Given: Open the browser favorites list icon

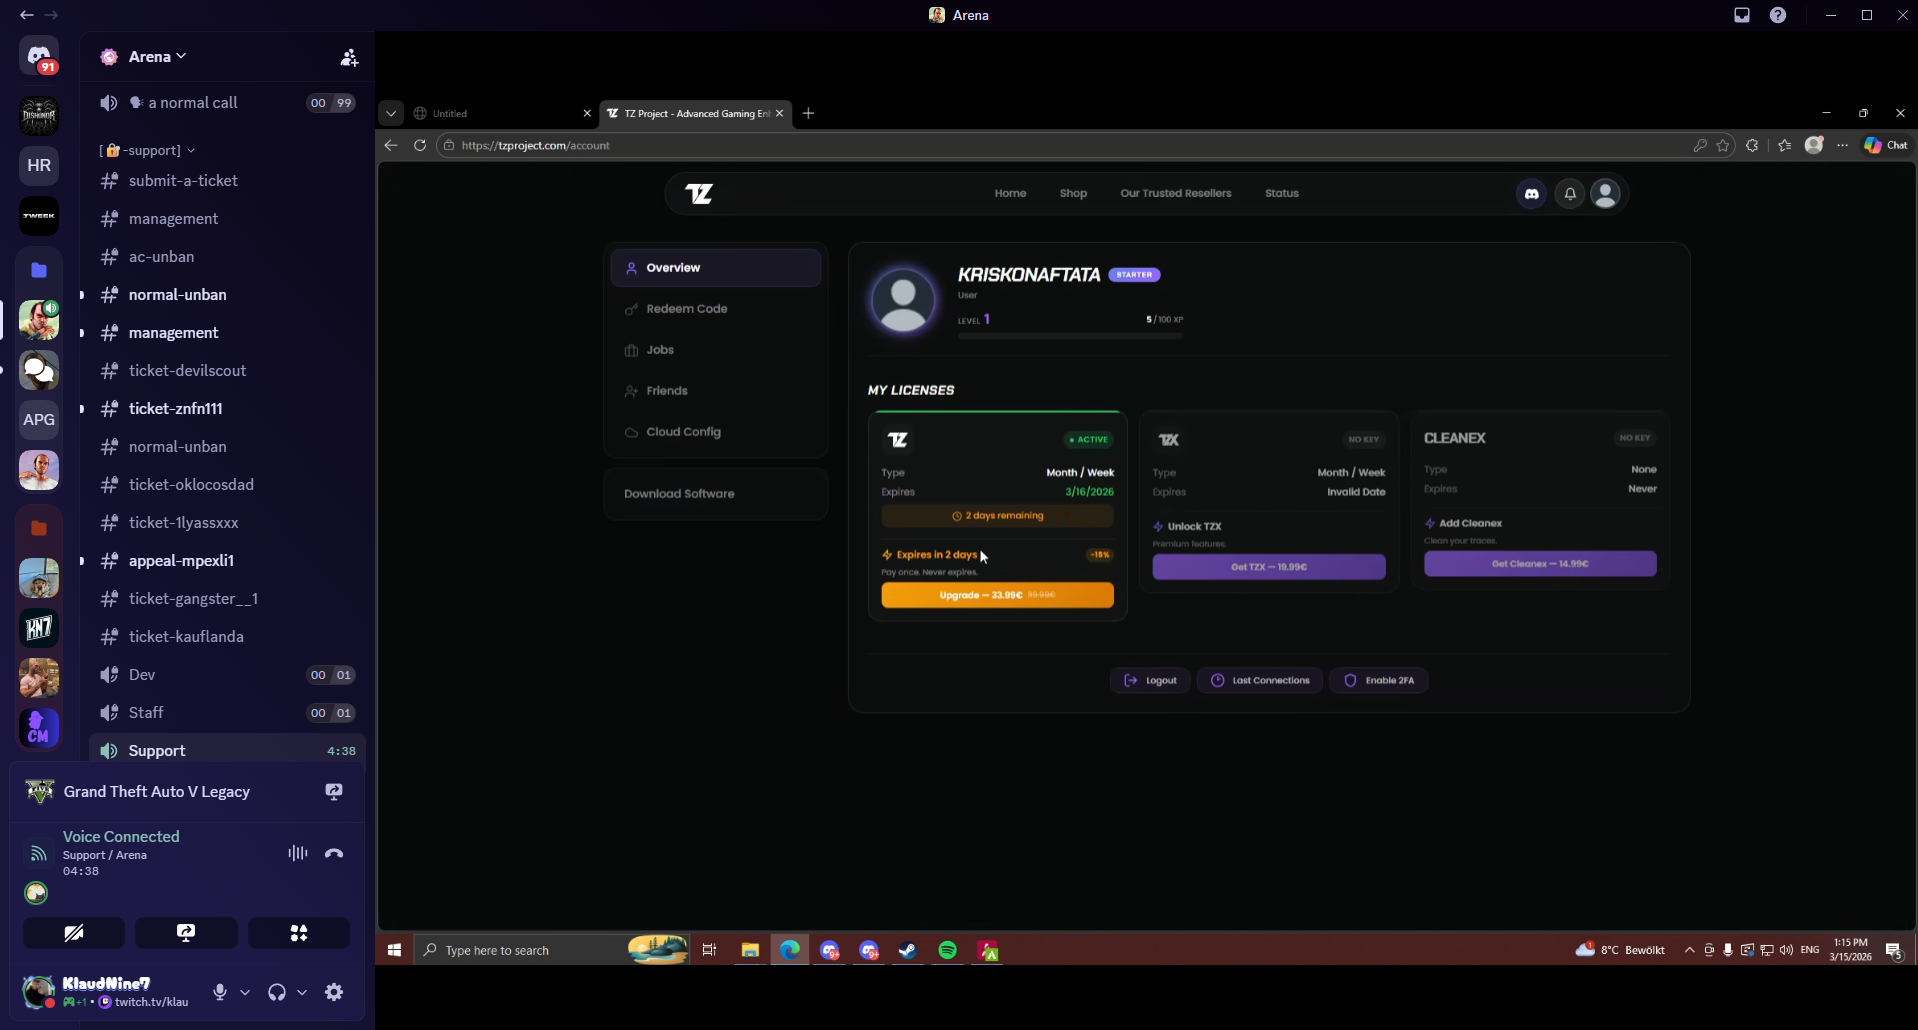Looking at the screenshot, I should (x=1785, y=145).
